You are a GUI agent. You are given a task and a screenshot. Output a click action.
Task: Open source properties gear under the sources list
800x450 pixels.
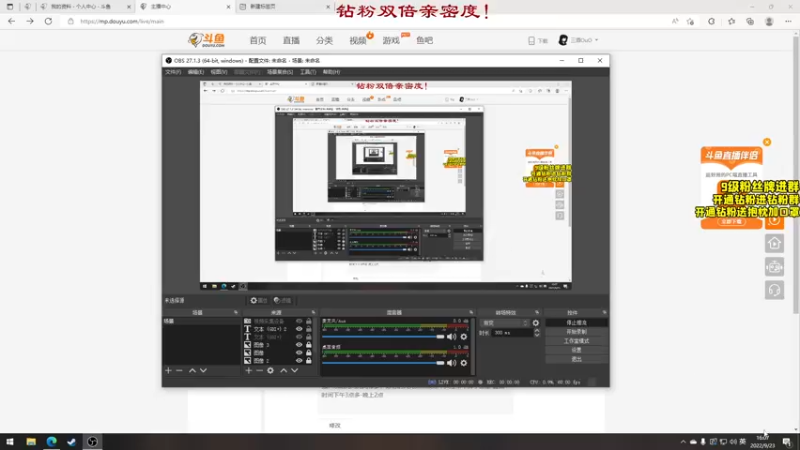(270, 370)
